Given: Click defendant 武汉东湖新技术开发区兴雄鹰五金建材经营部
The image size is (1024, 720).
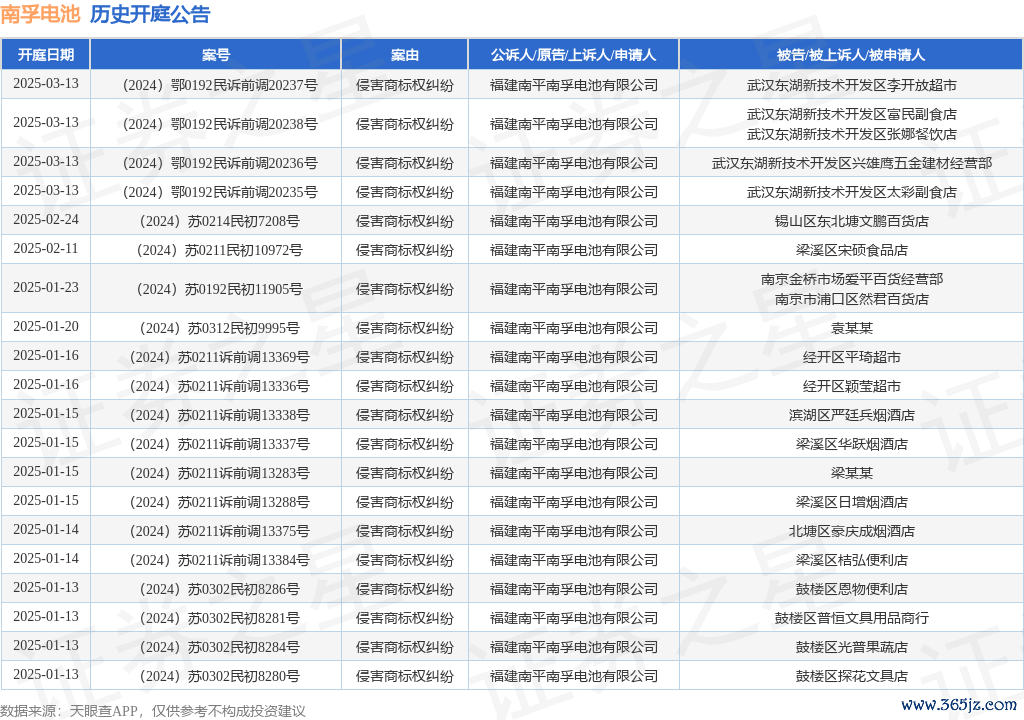Looking at the screenshot, I should click(x=852, y=163).
